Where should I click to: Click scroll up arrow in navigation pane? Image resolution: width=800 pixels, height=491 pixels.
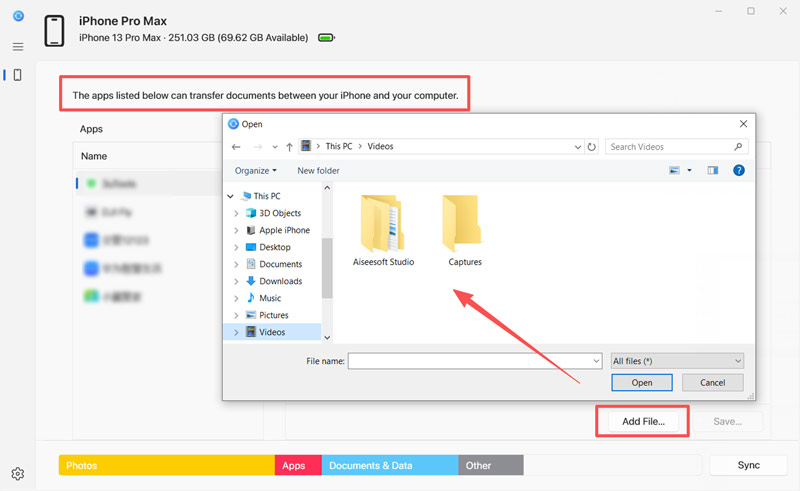point(327,188)
